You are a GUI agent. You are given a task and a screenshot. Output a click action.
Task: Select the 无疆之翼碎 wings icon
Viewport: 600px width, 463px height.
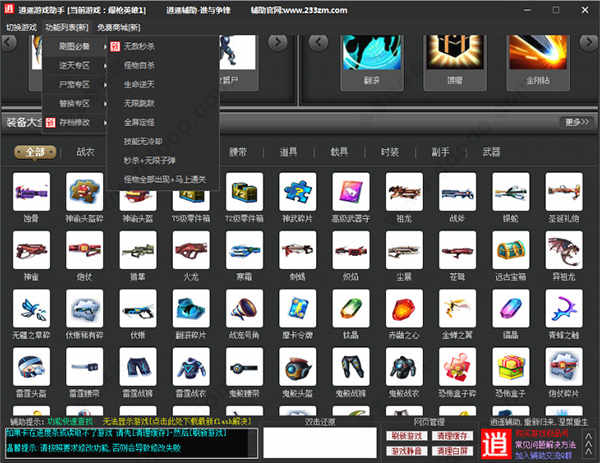(x=31, y=308)
